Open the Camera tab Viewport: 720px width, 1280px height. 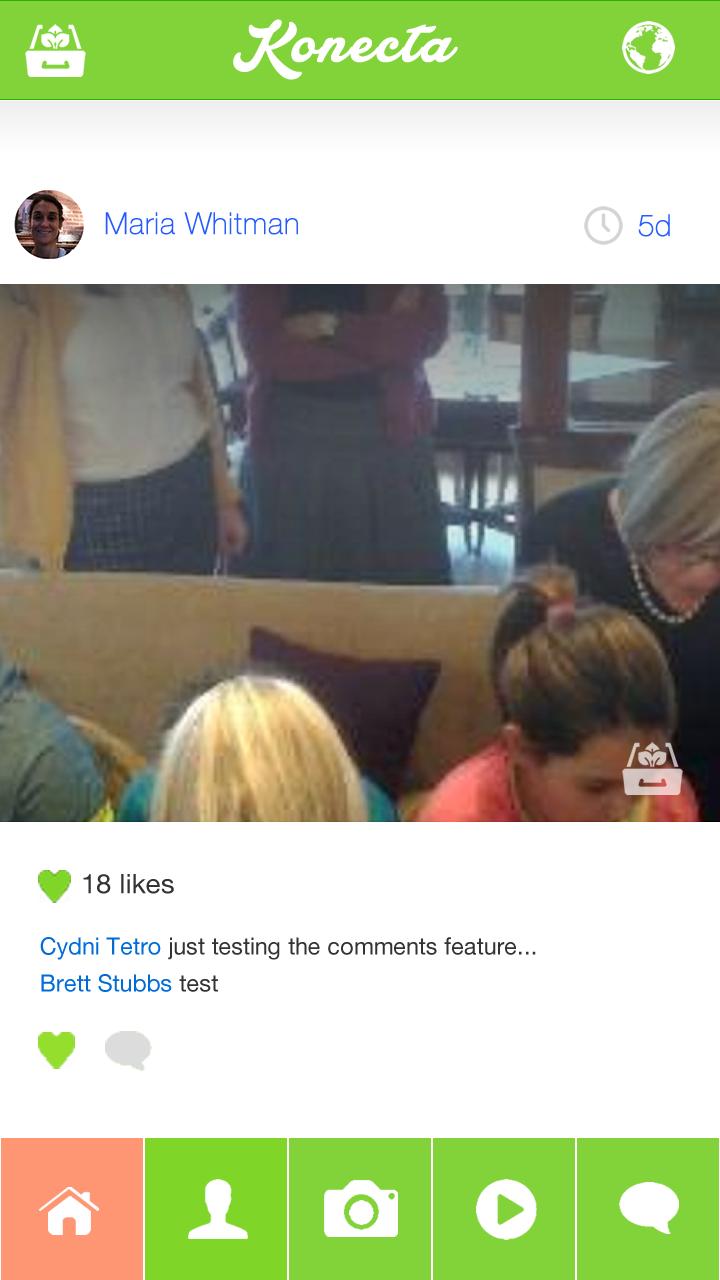pos(360,1209)
